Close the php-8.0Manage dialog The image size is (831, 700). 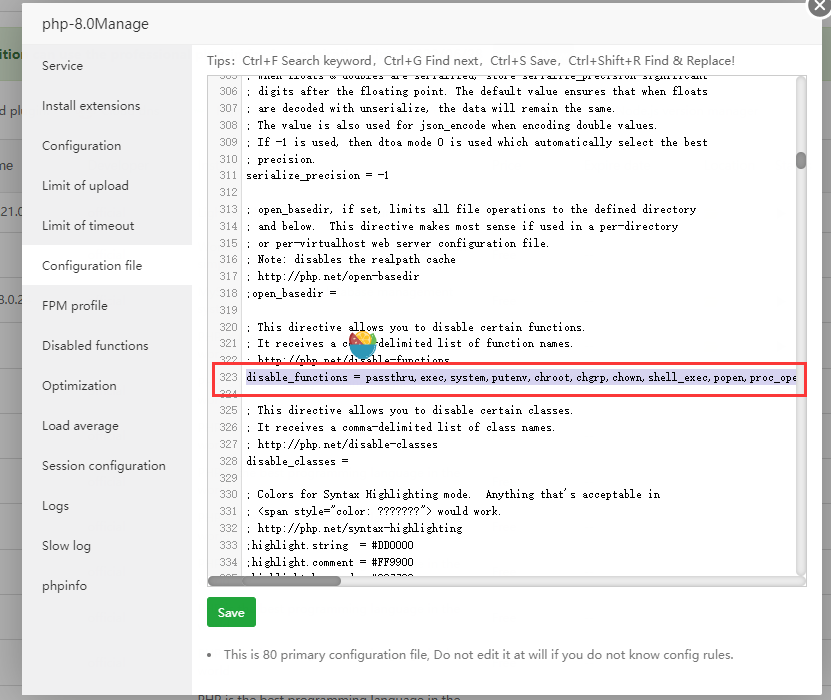point(821,5)
